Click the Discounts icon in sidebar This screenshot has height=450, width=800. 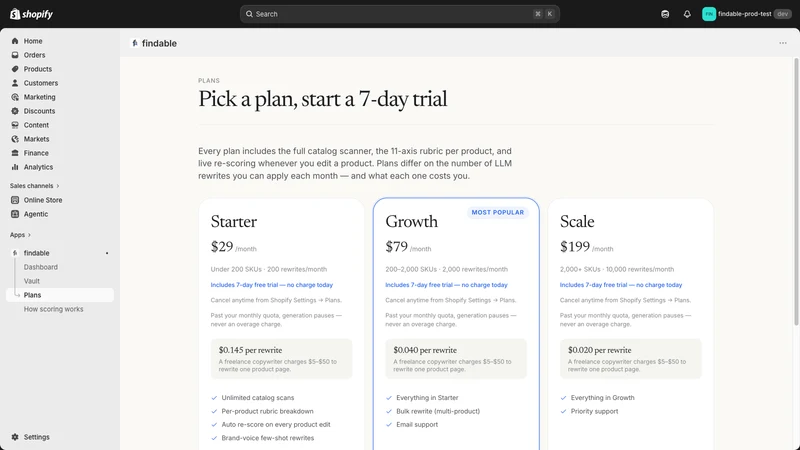point(15,111)
